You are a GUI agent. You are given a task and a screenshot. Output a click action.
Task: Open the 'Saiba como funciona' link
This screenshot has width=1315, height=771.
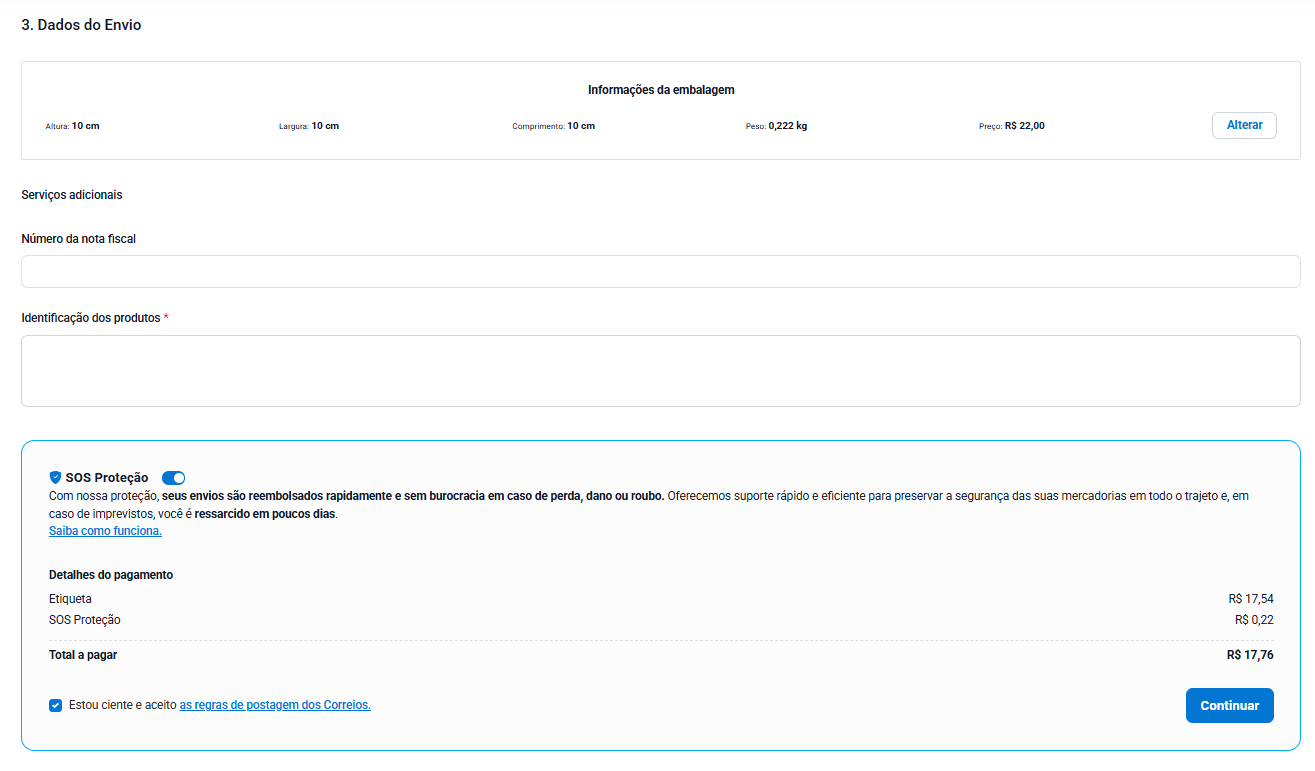click(x=105, y=531)
